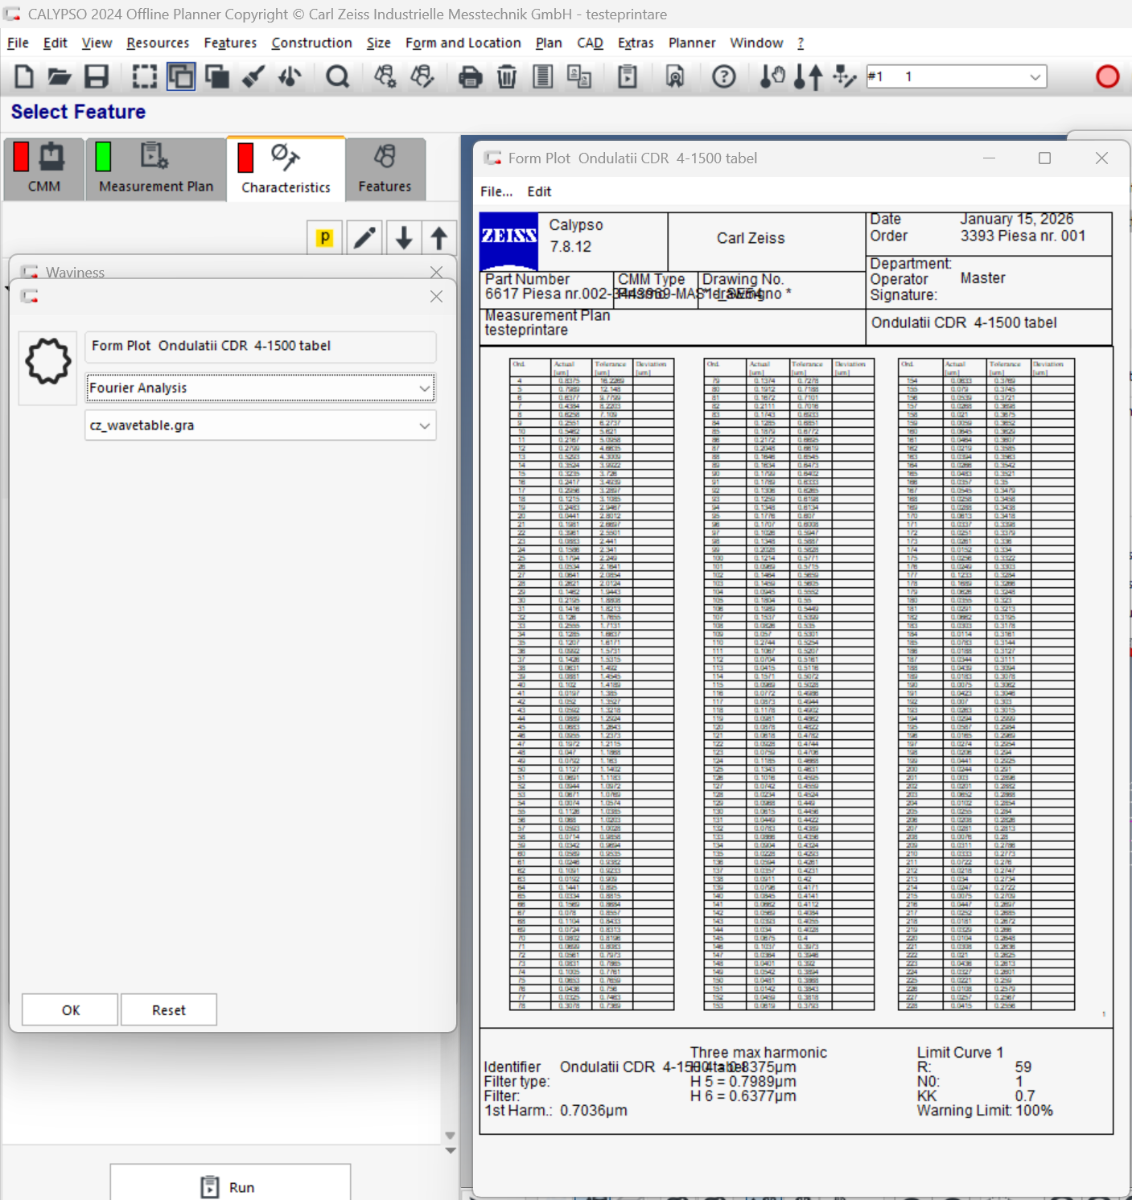This screenshot has width=1132, height=1200.
Task: Click the move down arrow icon
Action: point(403,238)
